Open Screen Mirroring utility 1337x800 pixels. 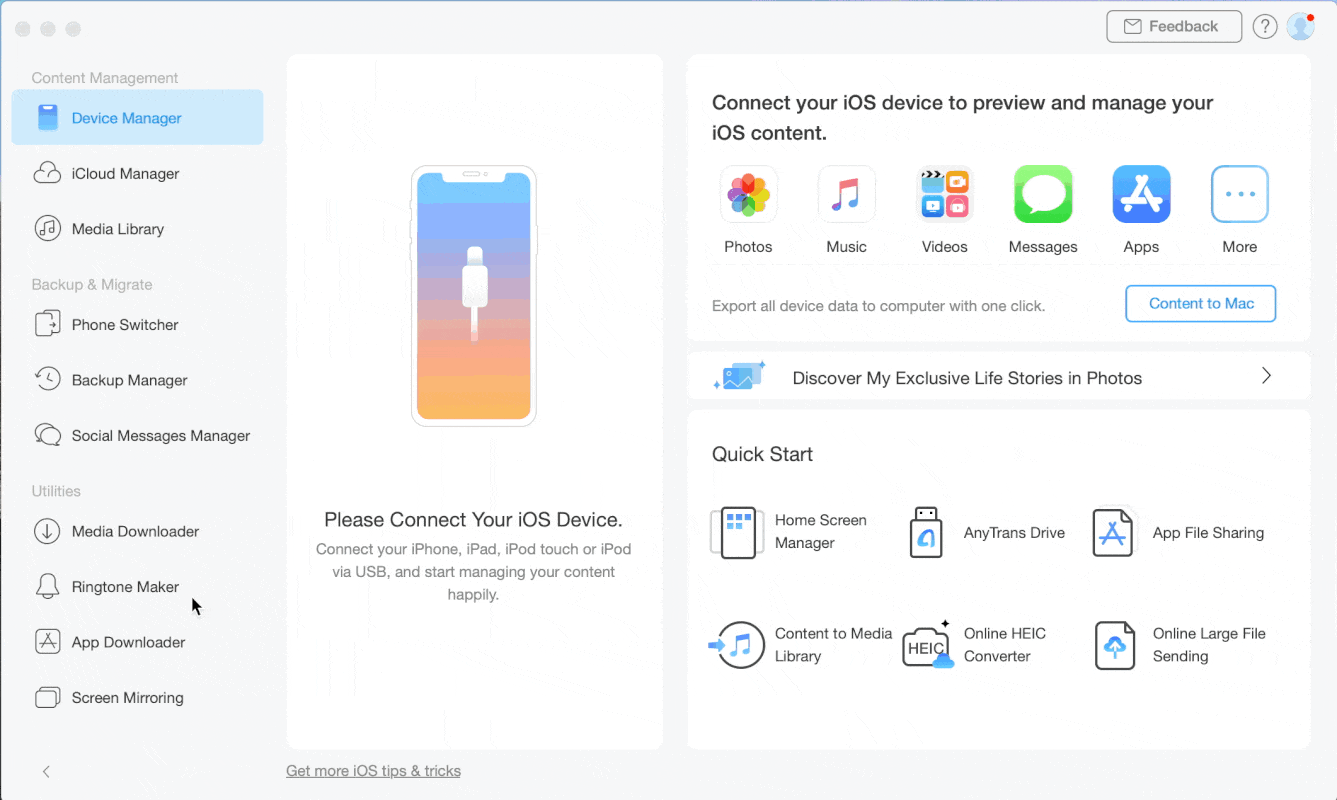pyautogui.click(x=137, y=698)
